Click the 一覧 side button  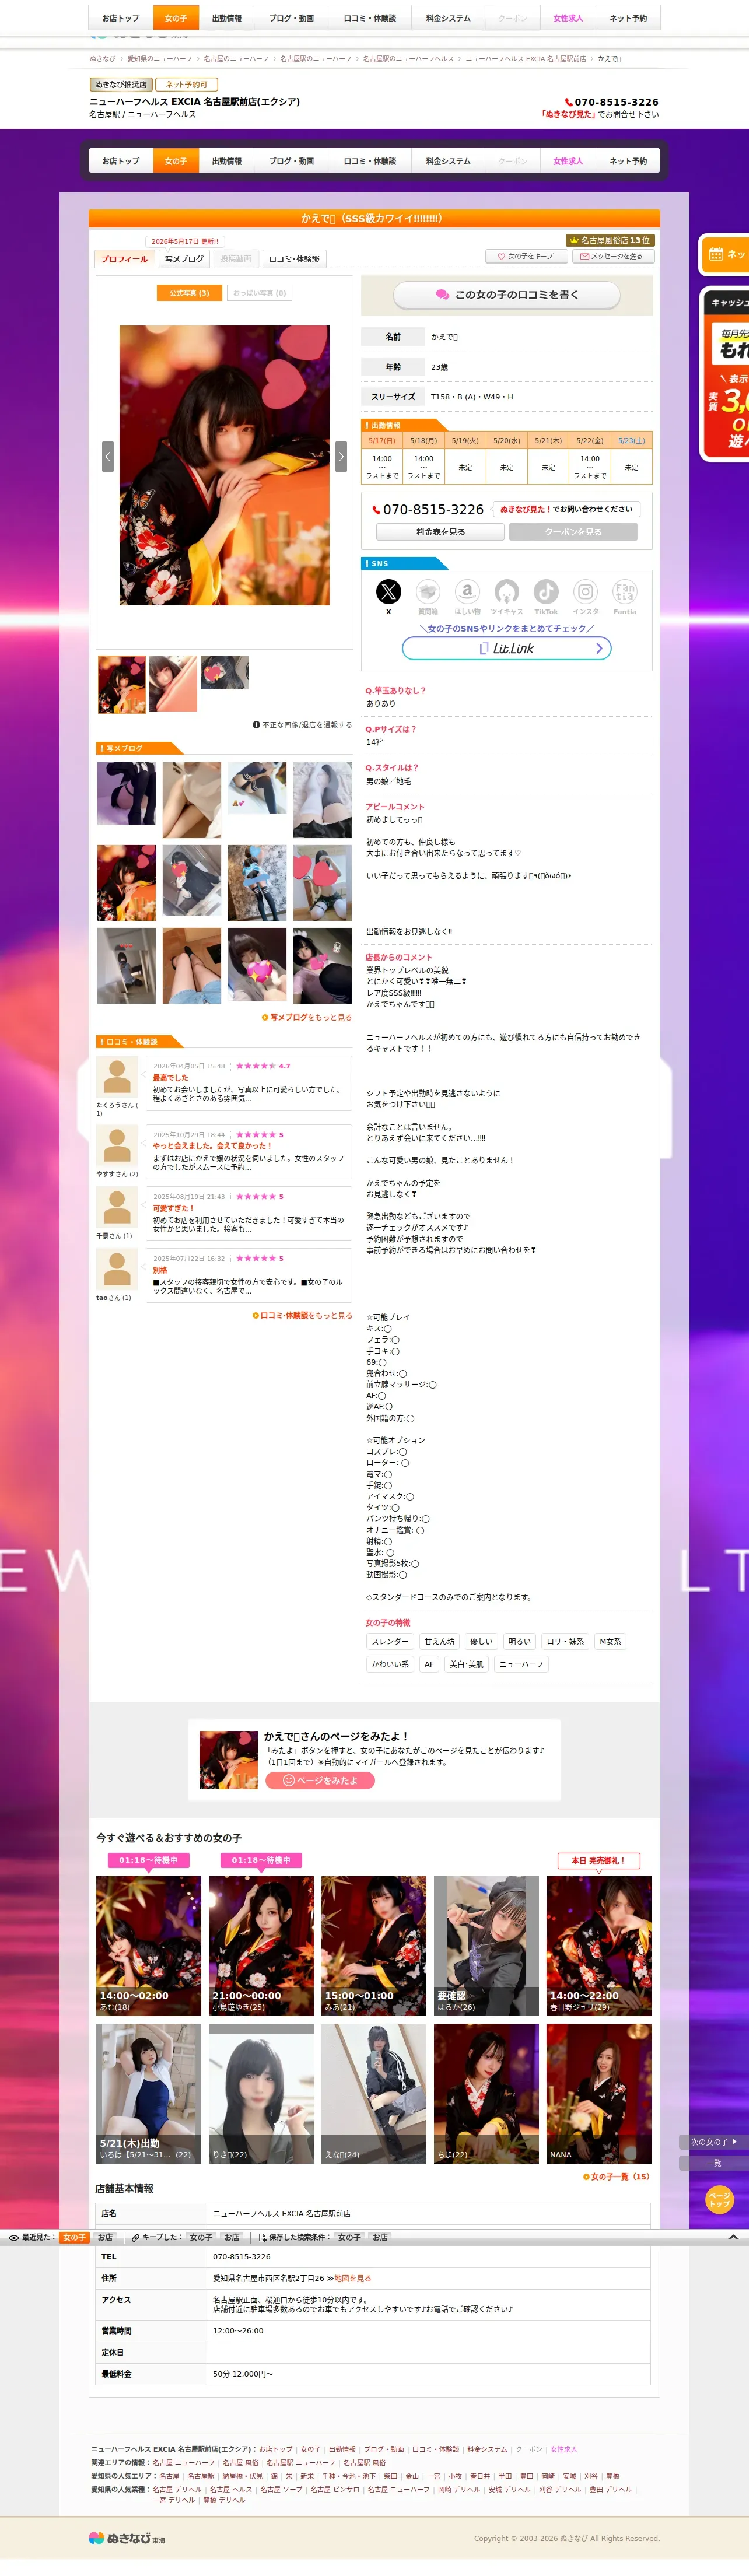tap(714, 2162)
